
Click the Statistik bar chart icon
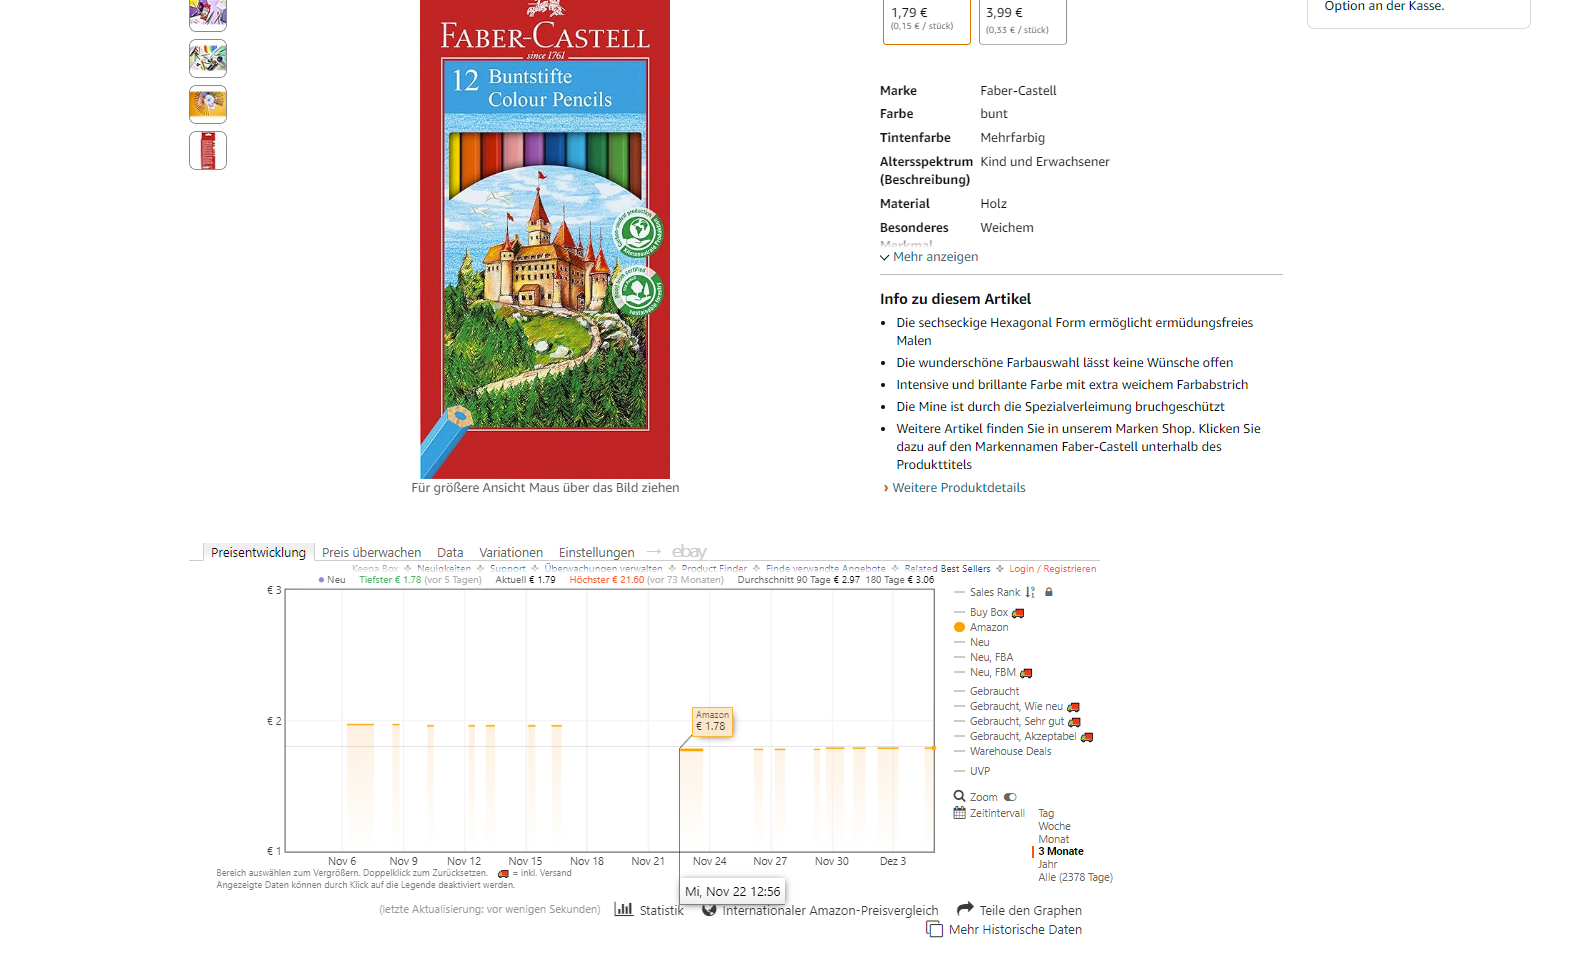pos(624,909)
